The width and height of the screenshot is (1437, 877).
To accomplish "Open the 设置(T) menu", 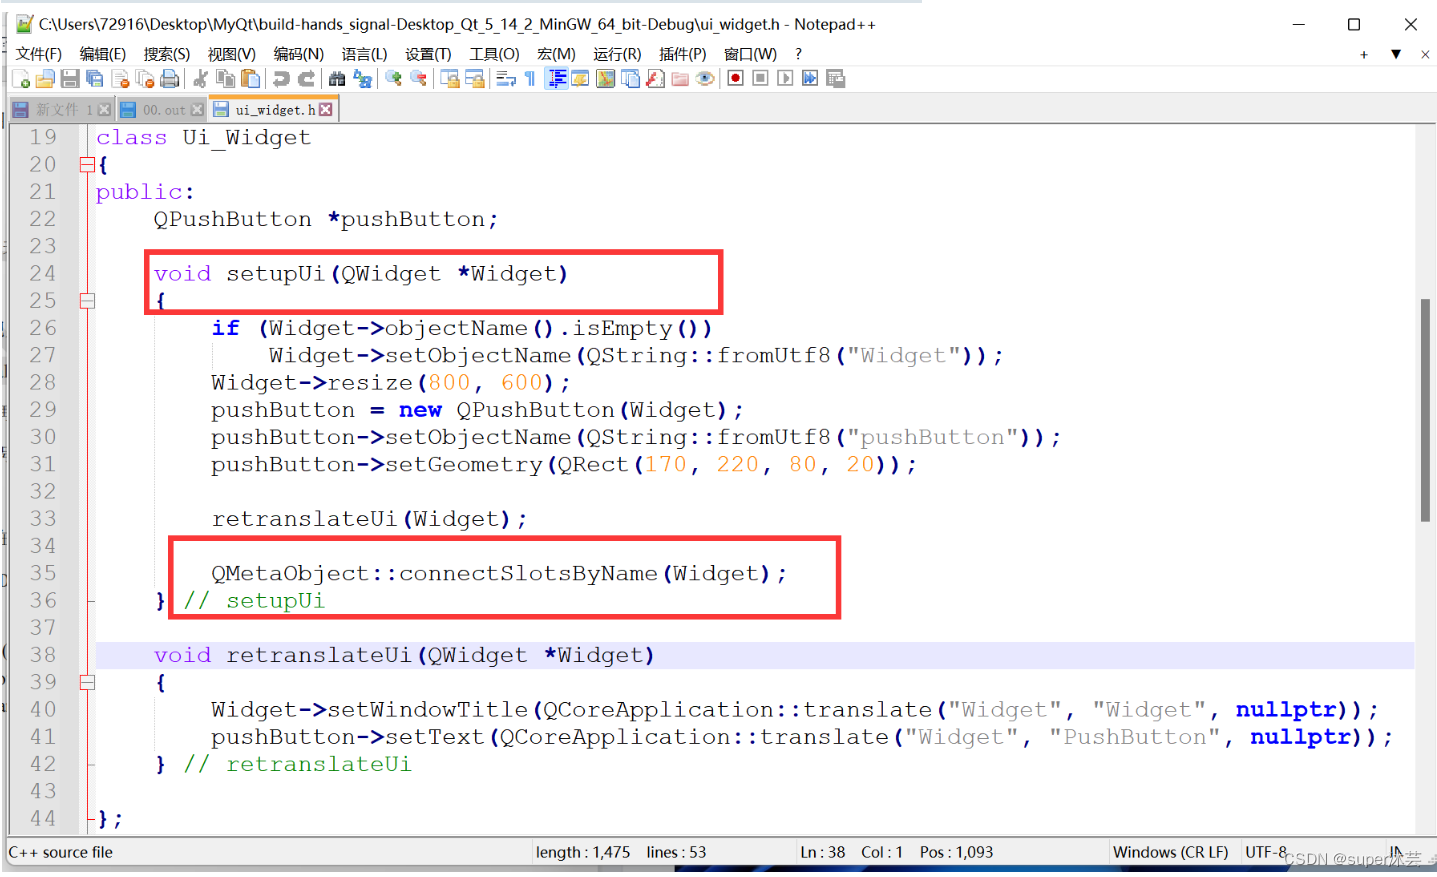I will 428,54.
